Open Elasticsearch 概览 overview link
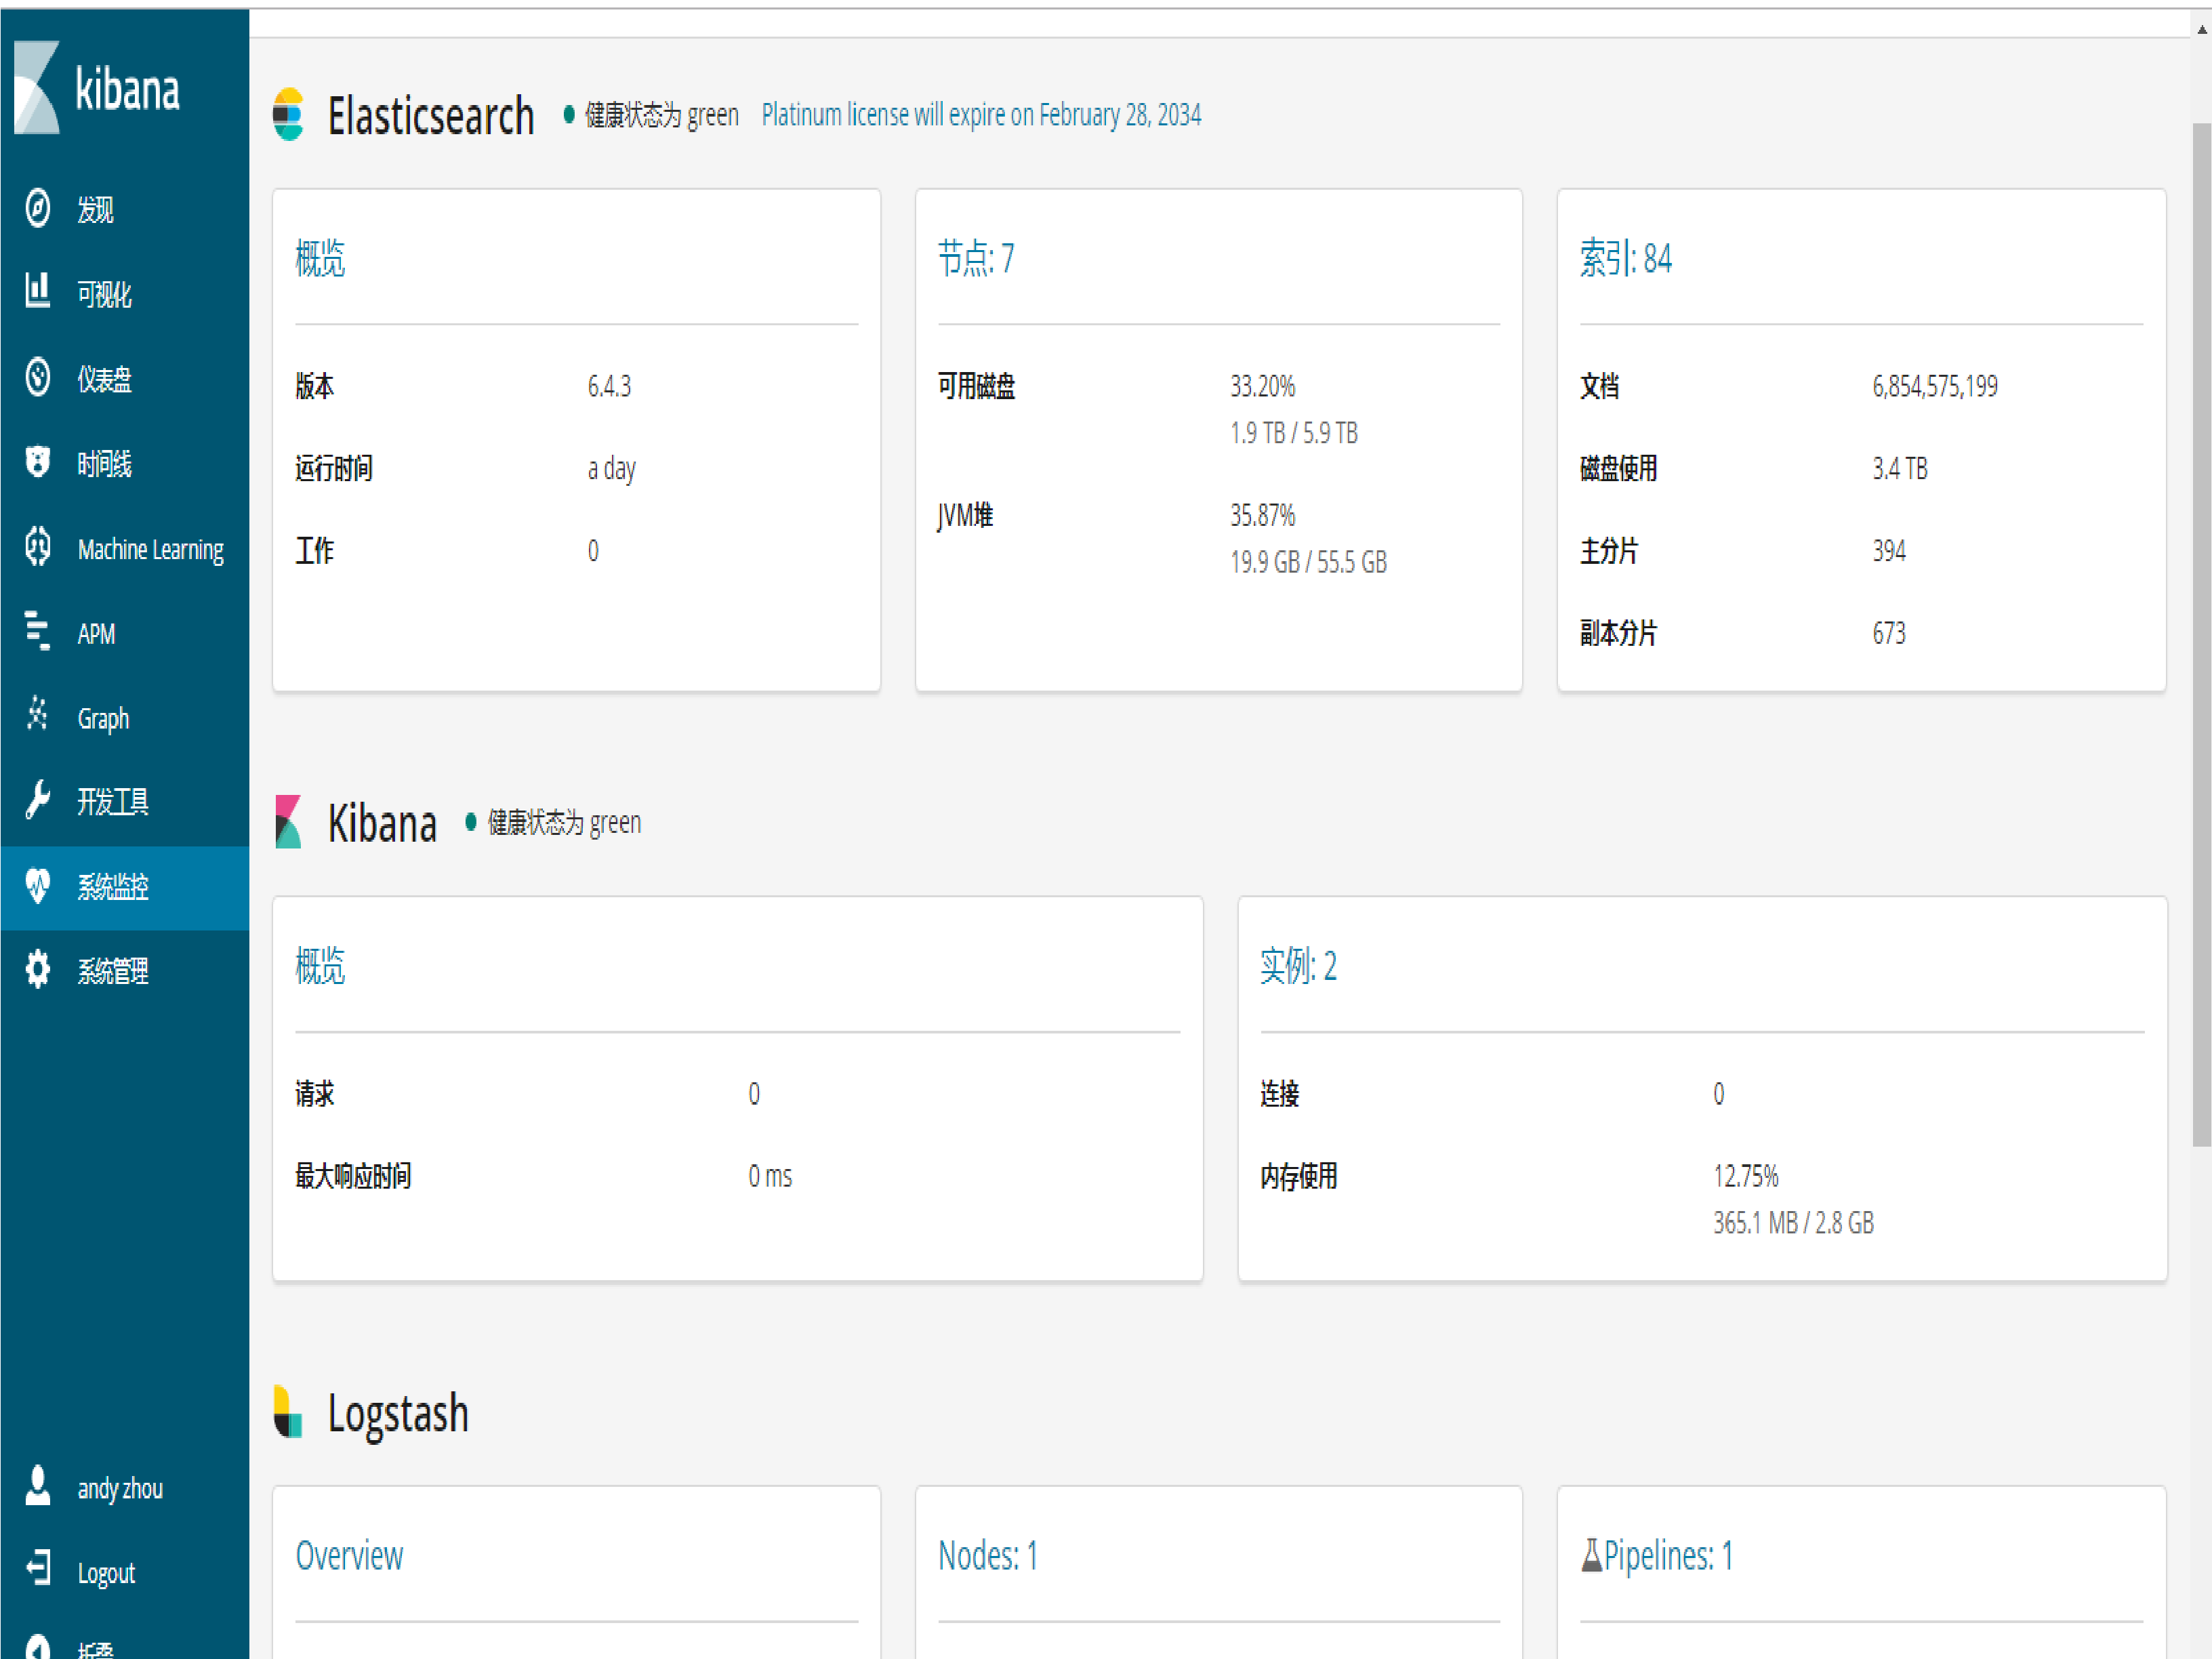 (320, 258)
